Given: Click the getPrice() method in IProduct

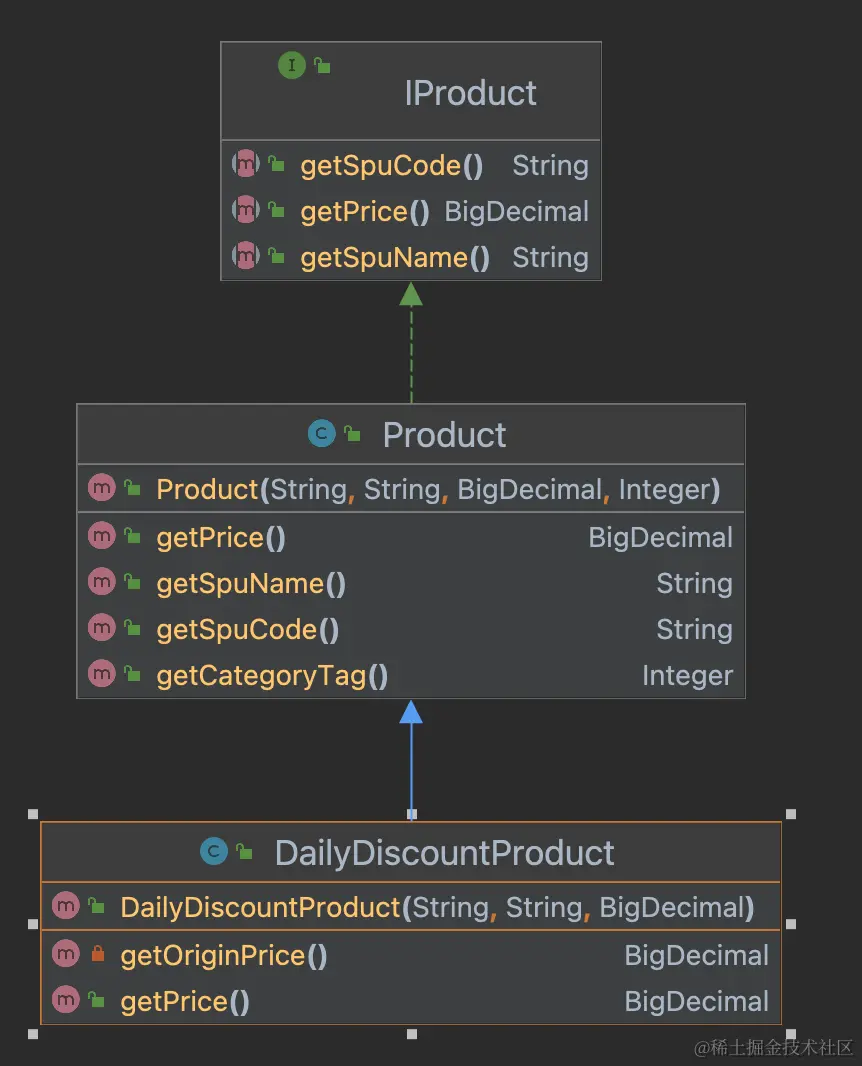Looking at the screenshot, I should click(364, 212).
